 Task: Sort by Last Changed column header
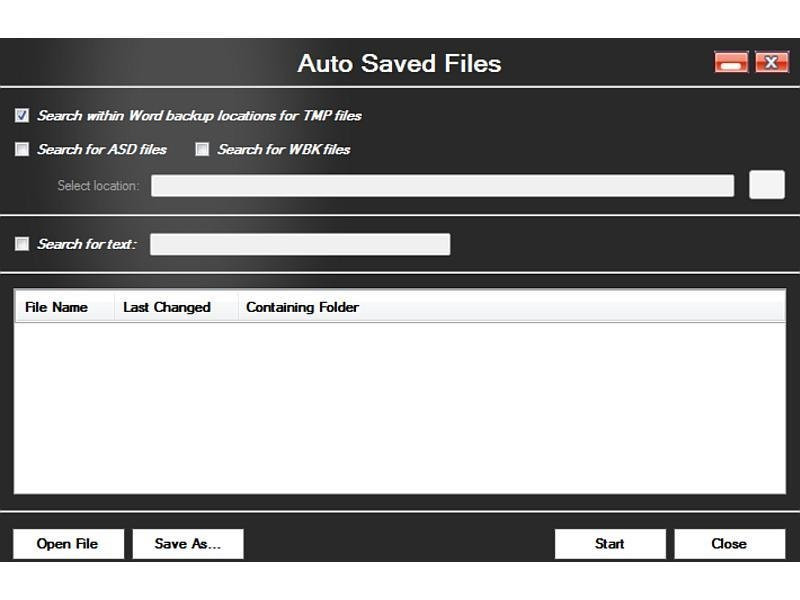[x=176, y=307]
